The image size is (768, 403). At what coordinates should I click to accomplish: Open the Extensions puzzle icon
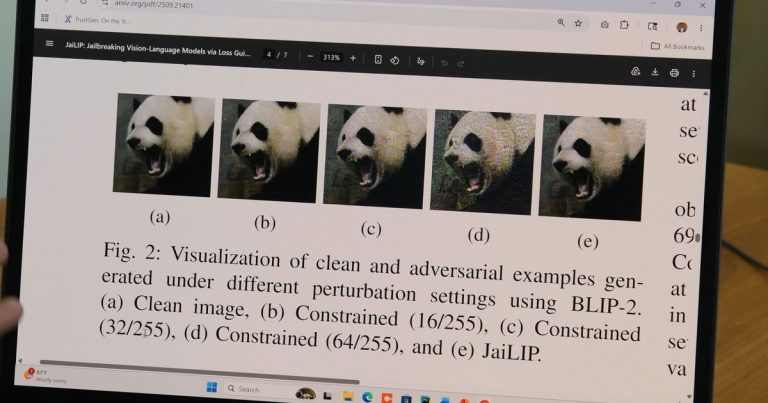[x=624, y=24]
